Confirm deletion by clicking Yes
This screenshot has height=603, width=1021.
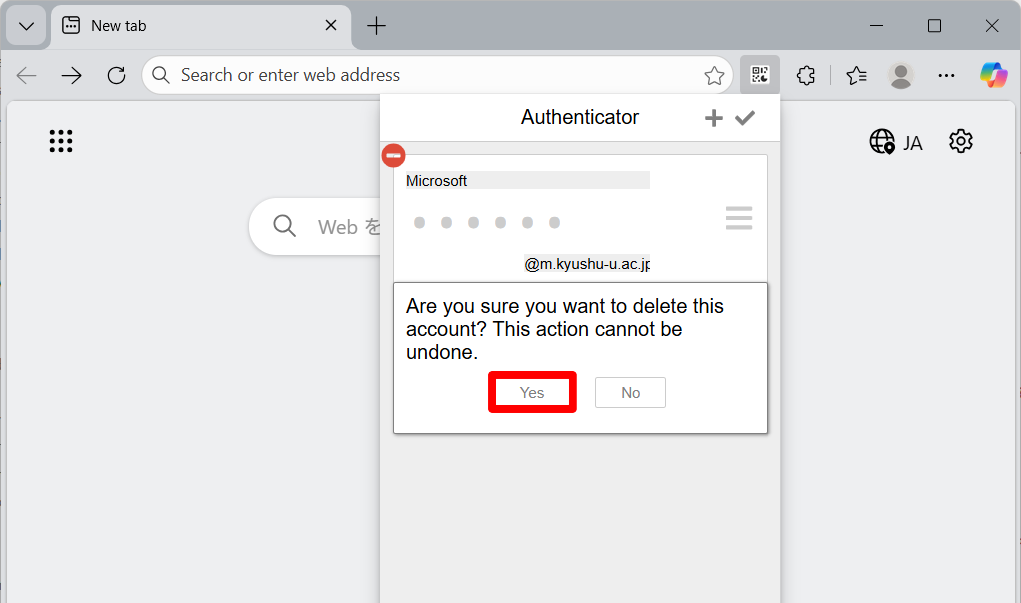[532, 393]
